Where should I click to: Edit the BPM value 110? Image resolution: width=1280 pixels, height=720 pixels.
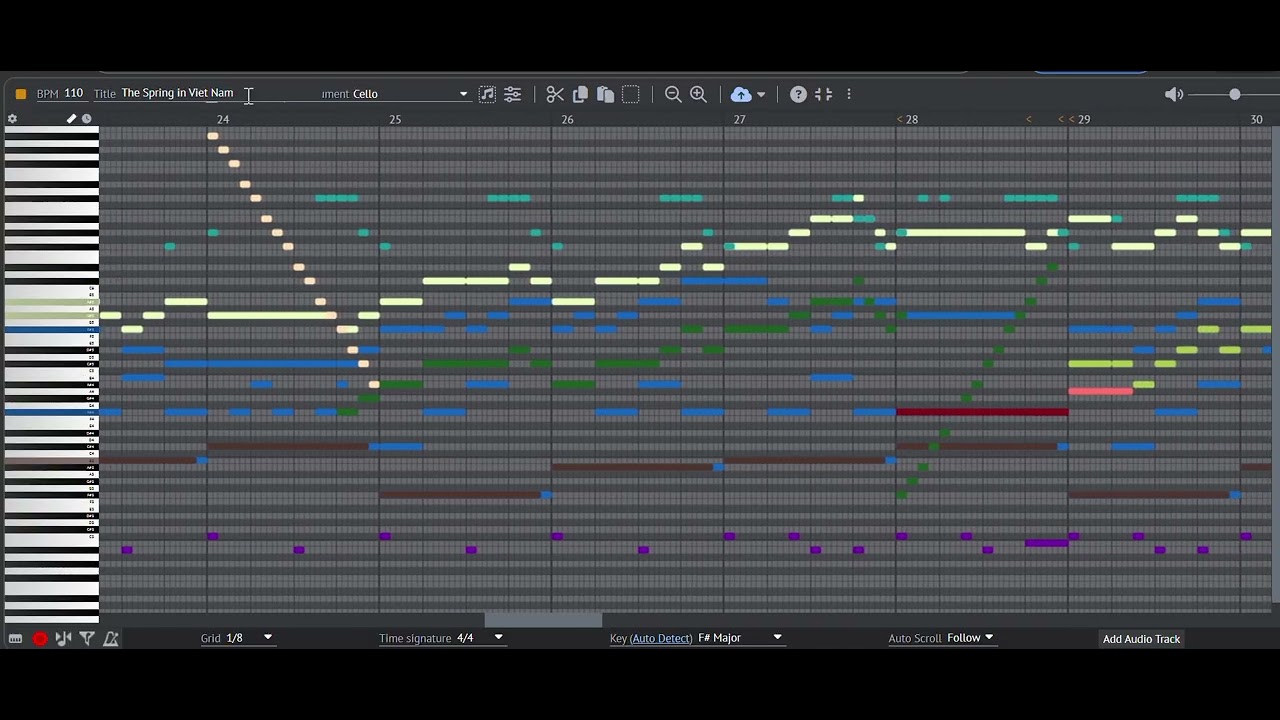74,93
